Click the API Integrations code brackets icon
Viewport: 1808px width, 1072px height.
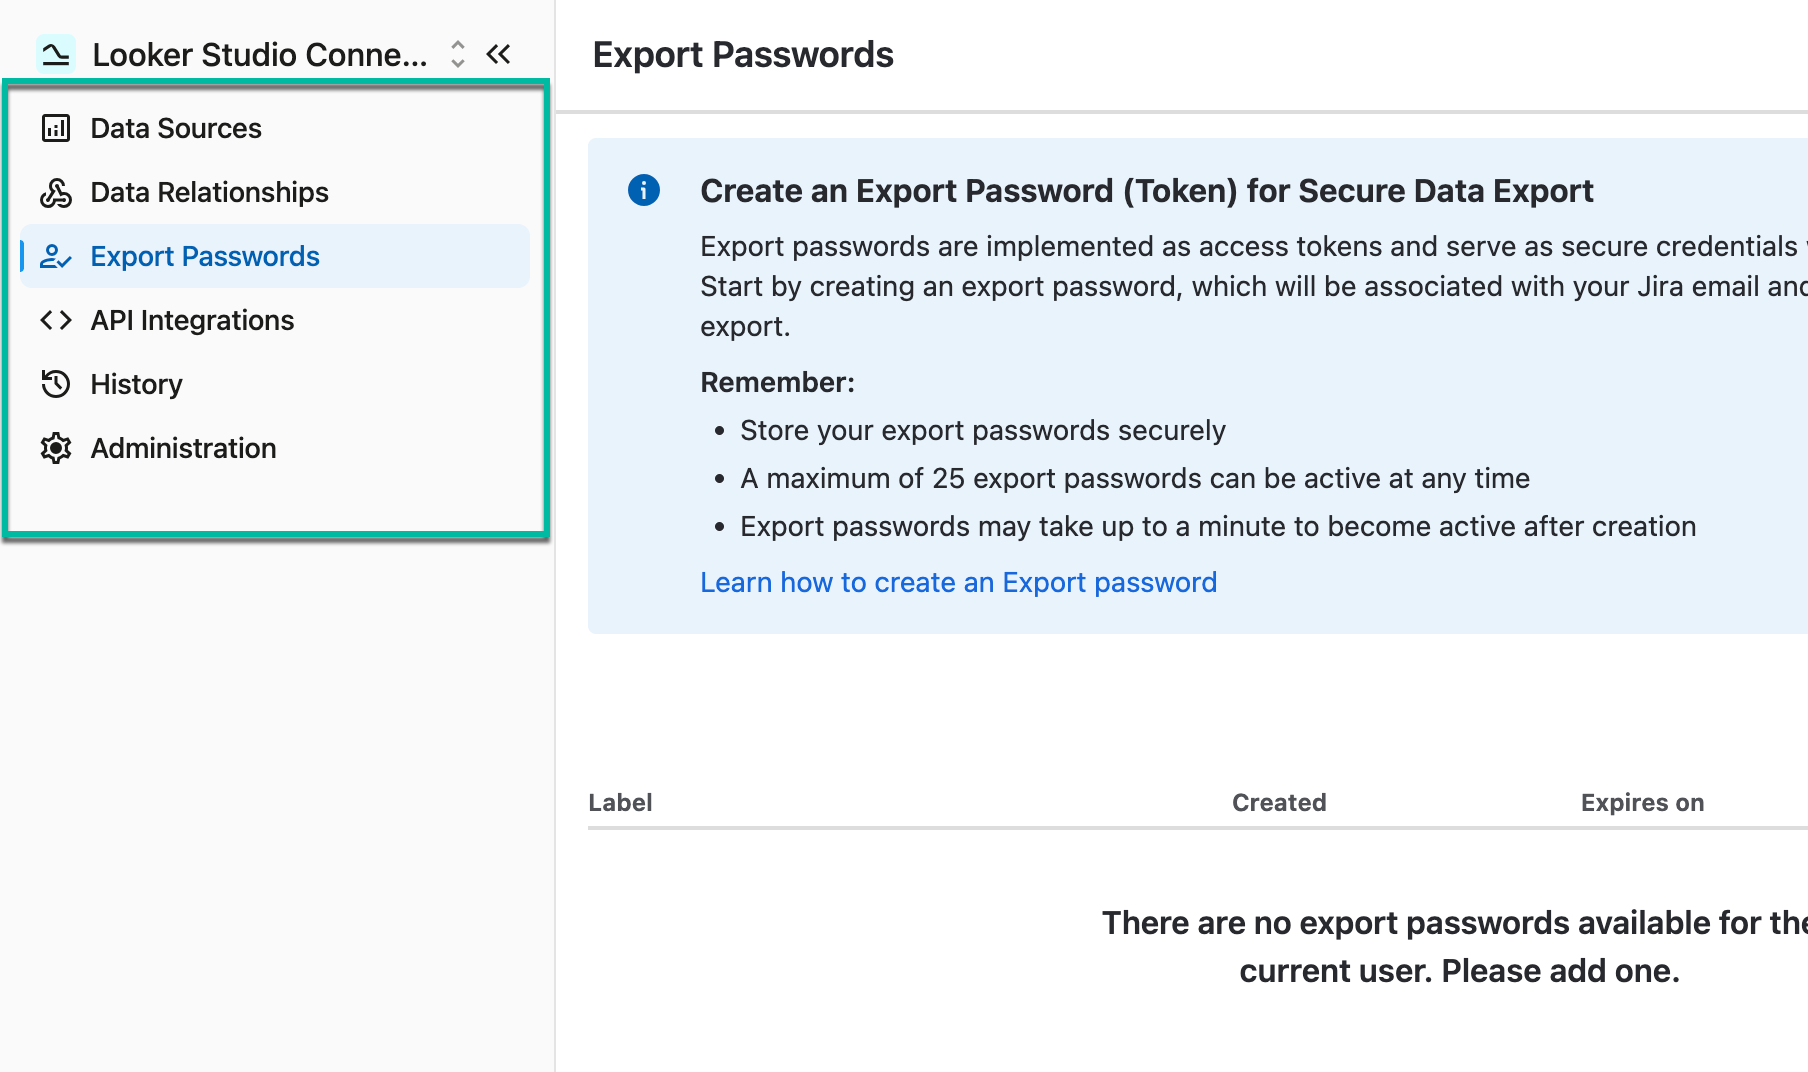coord(56,320)
